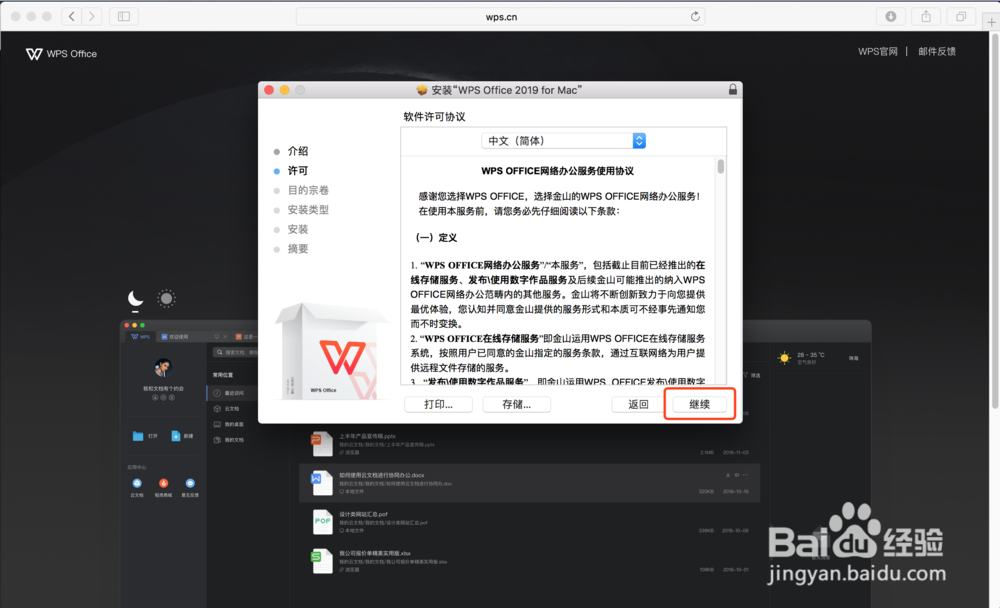
Task: Click the 继续 (Continue) button
Action: pyautogui.click(x=699, y=404)
